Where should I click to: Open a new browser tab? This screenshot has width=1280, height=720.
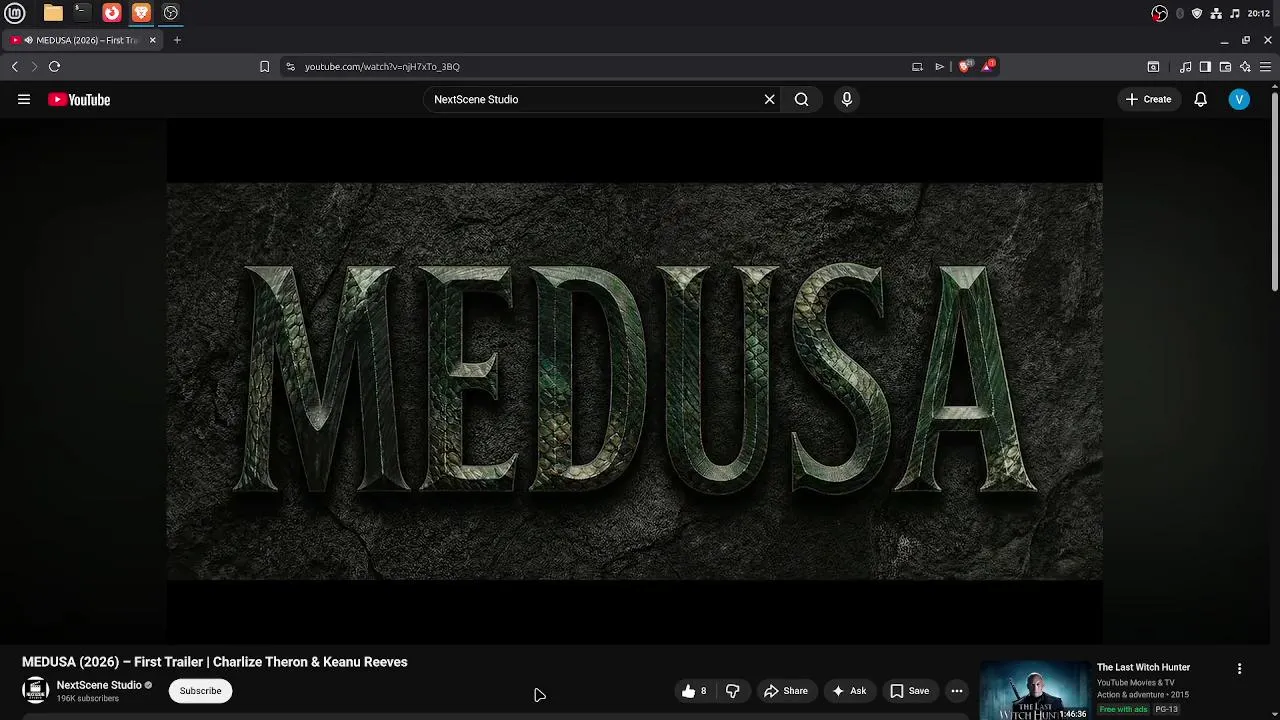(x=177, y=40)
